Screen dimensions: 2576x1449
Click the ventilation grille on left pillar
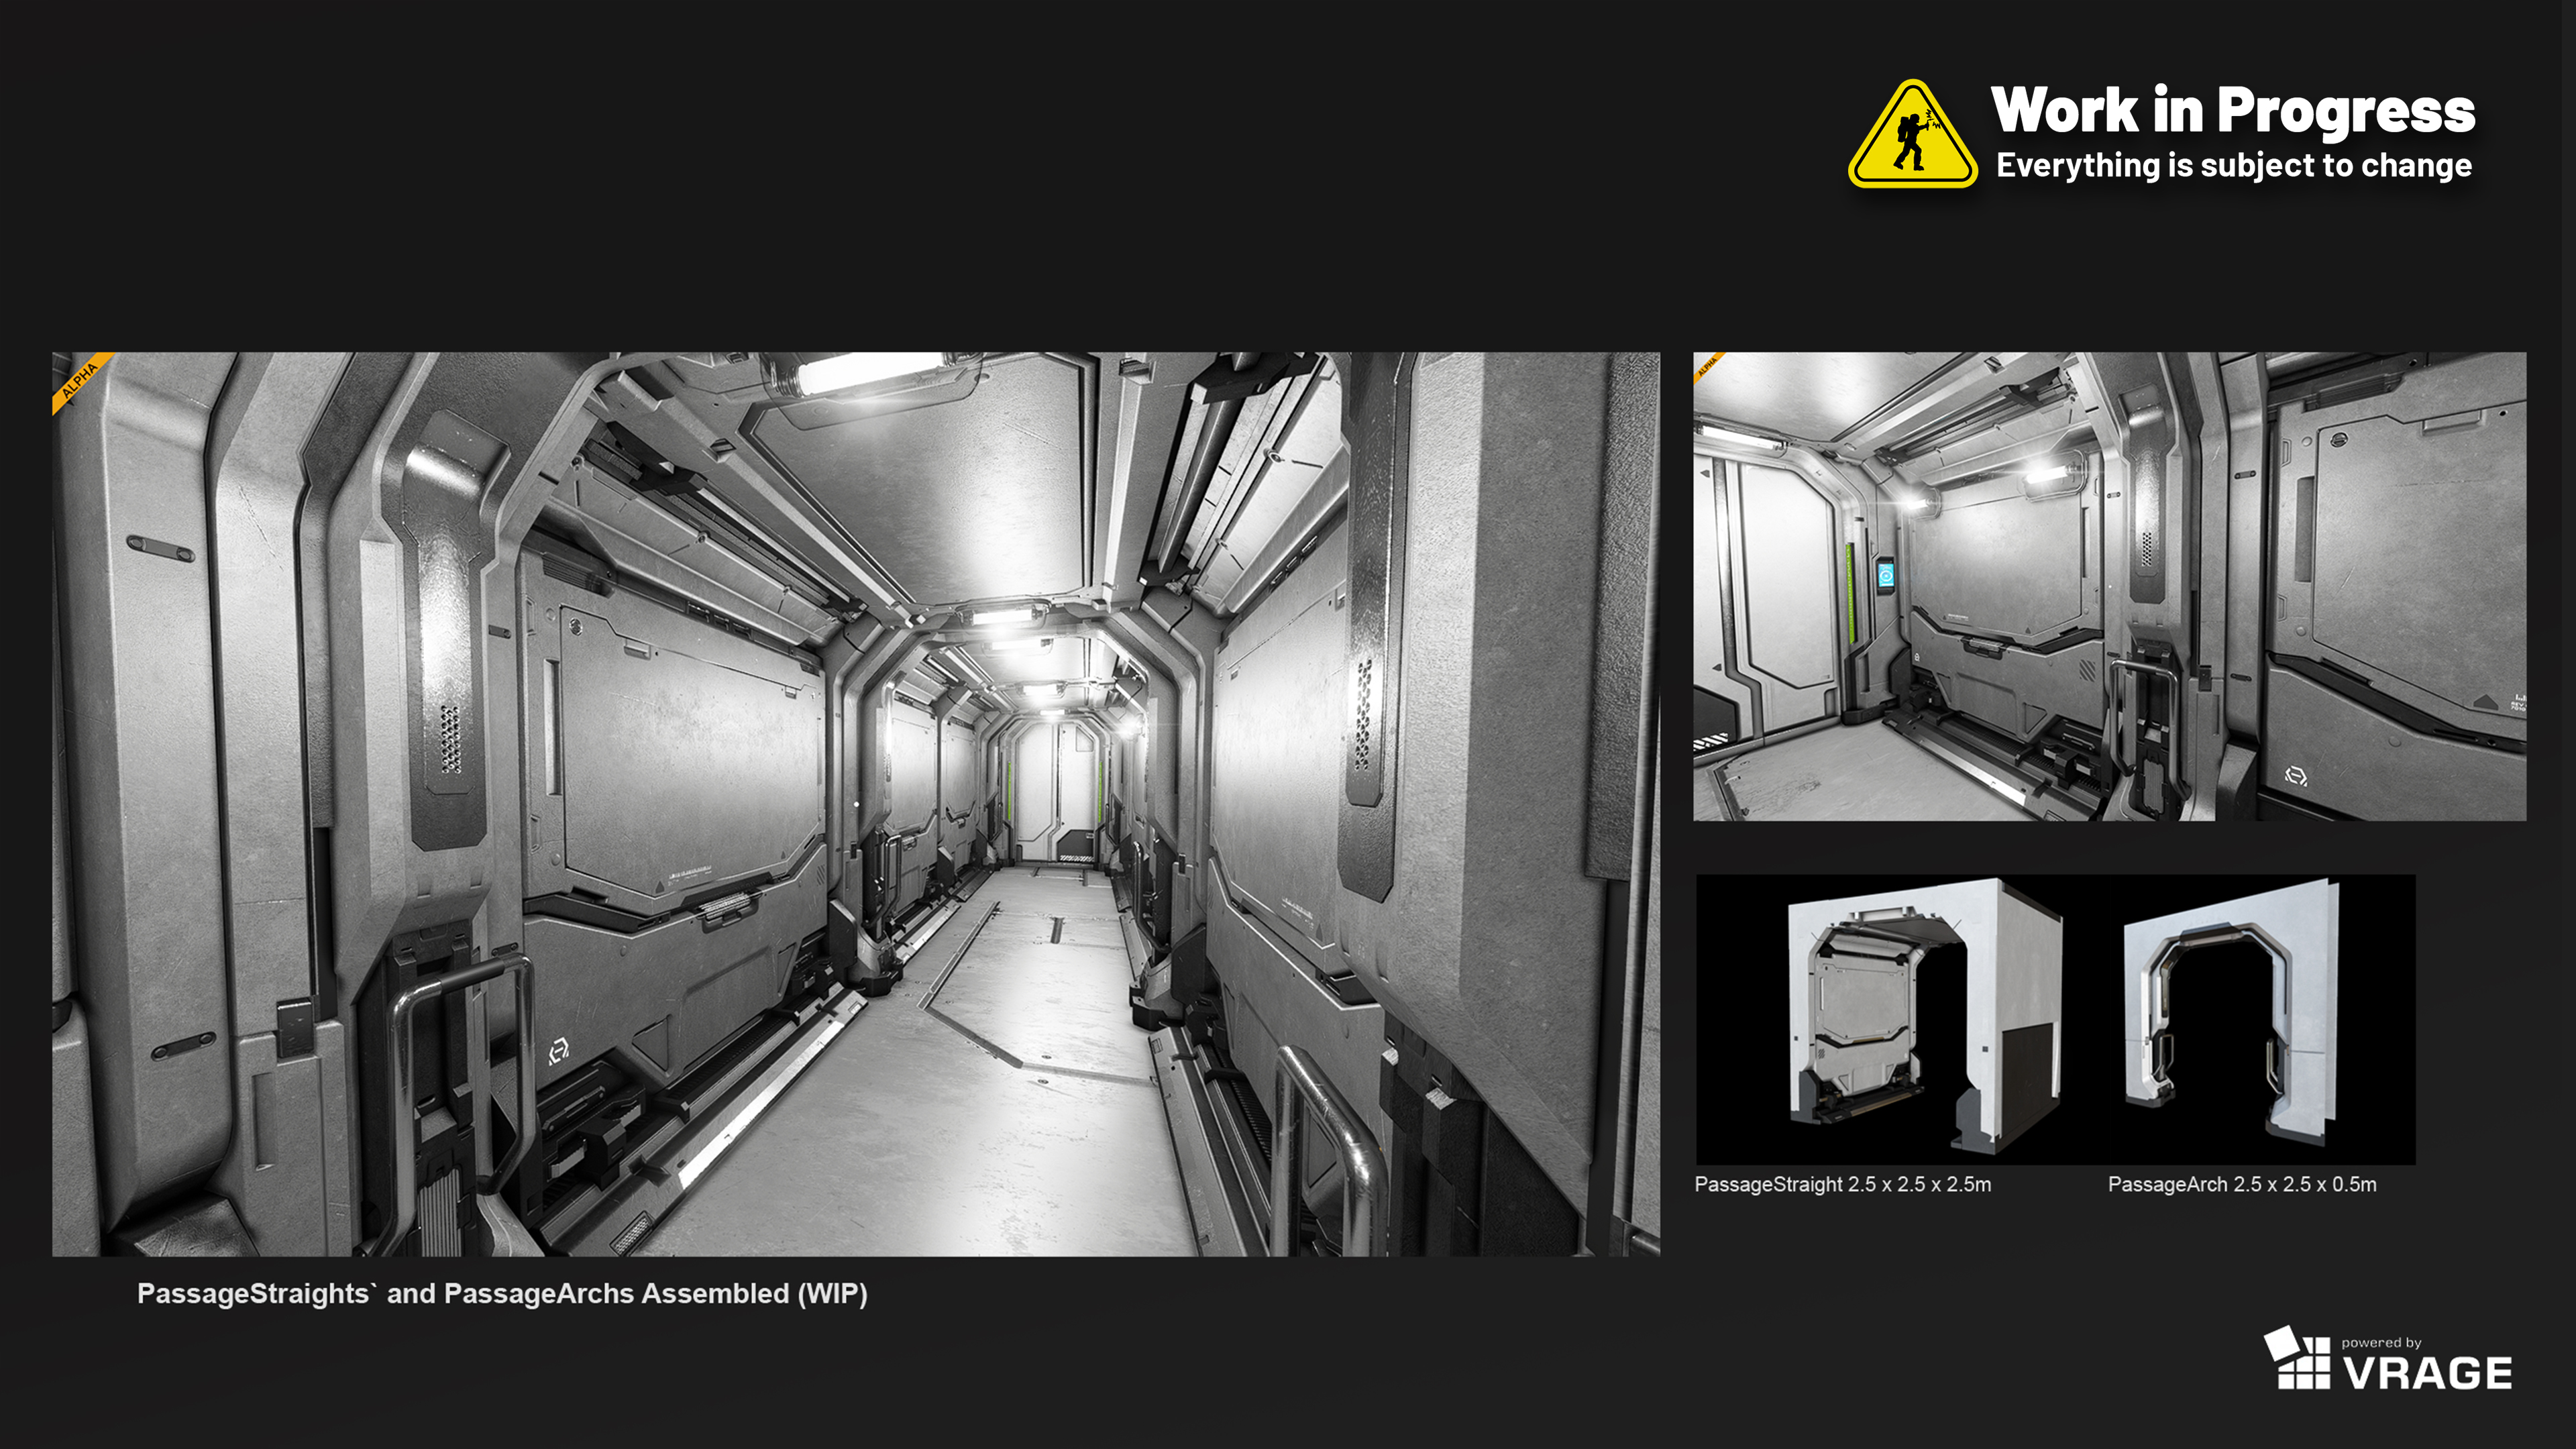coord(450,739)
